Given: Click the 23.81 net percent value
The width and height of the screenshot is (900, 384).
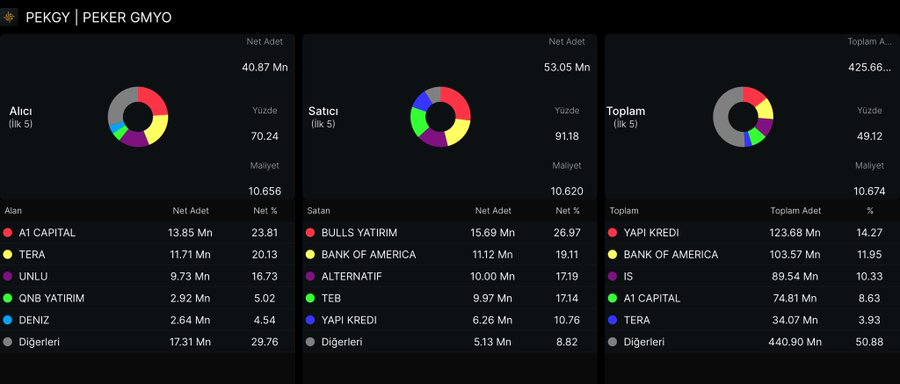Looking at the screenshot, I should [265, 233].
